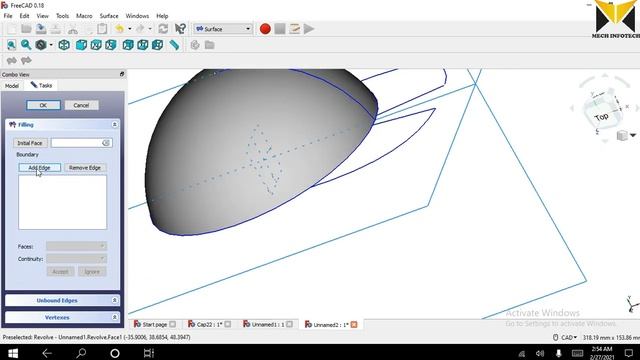Image resolution: width=640 pixels, height=360 pixels.
Task: Click the Stop macro recording square
Action: [x=280, y=29]
